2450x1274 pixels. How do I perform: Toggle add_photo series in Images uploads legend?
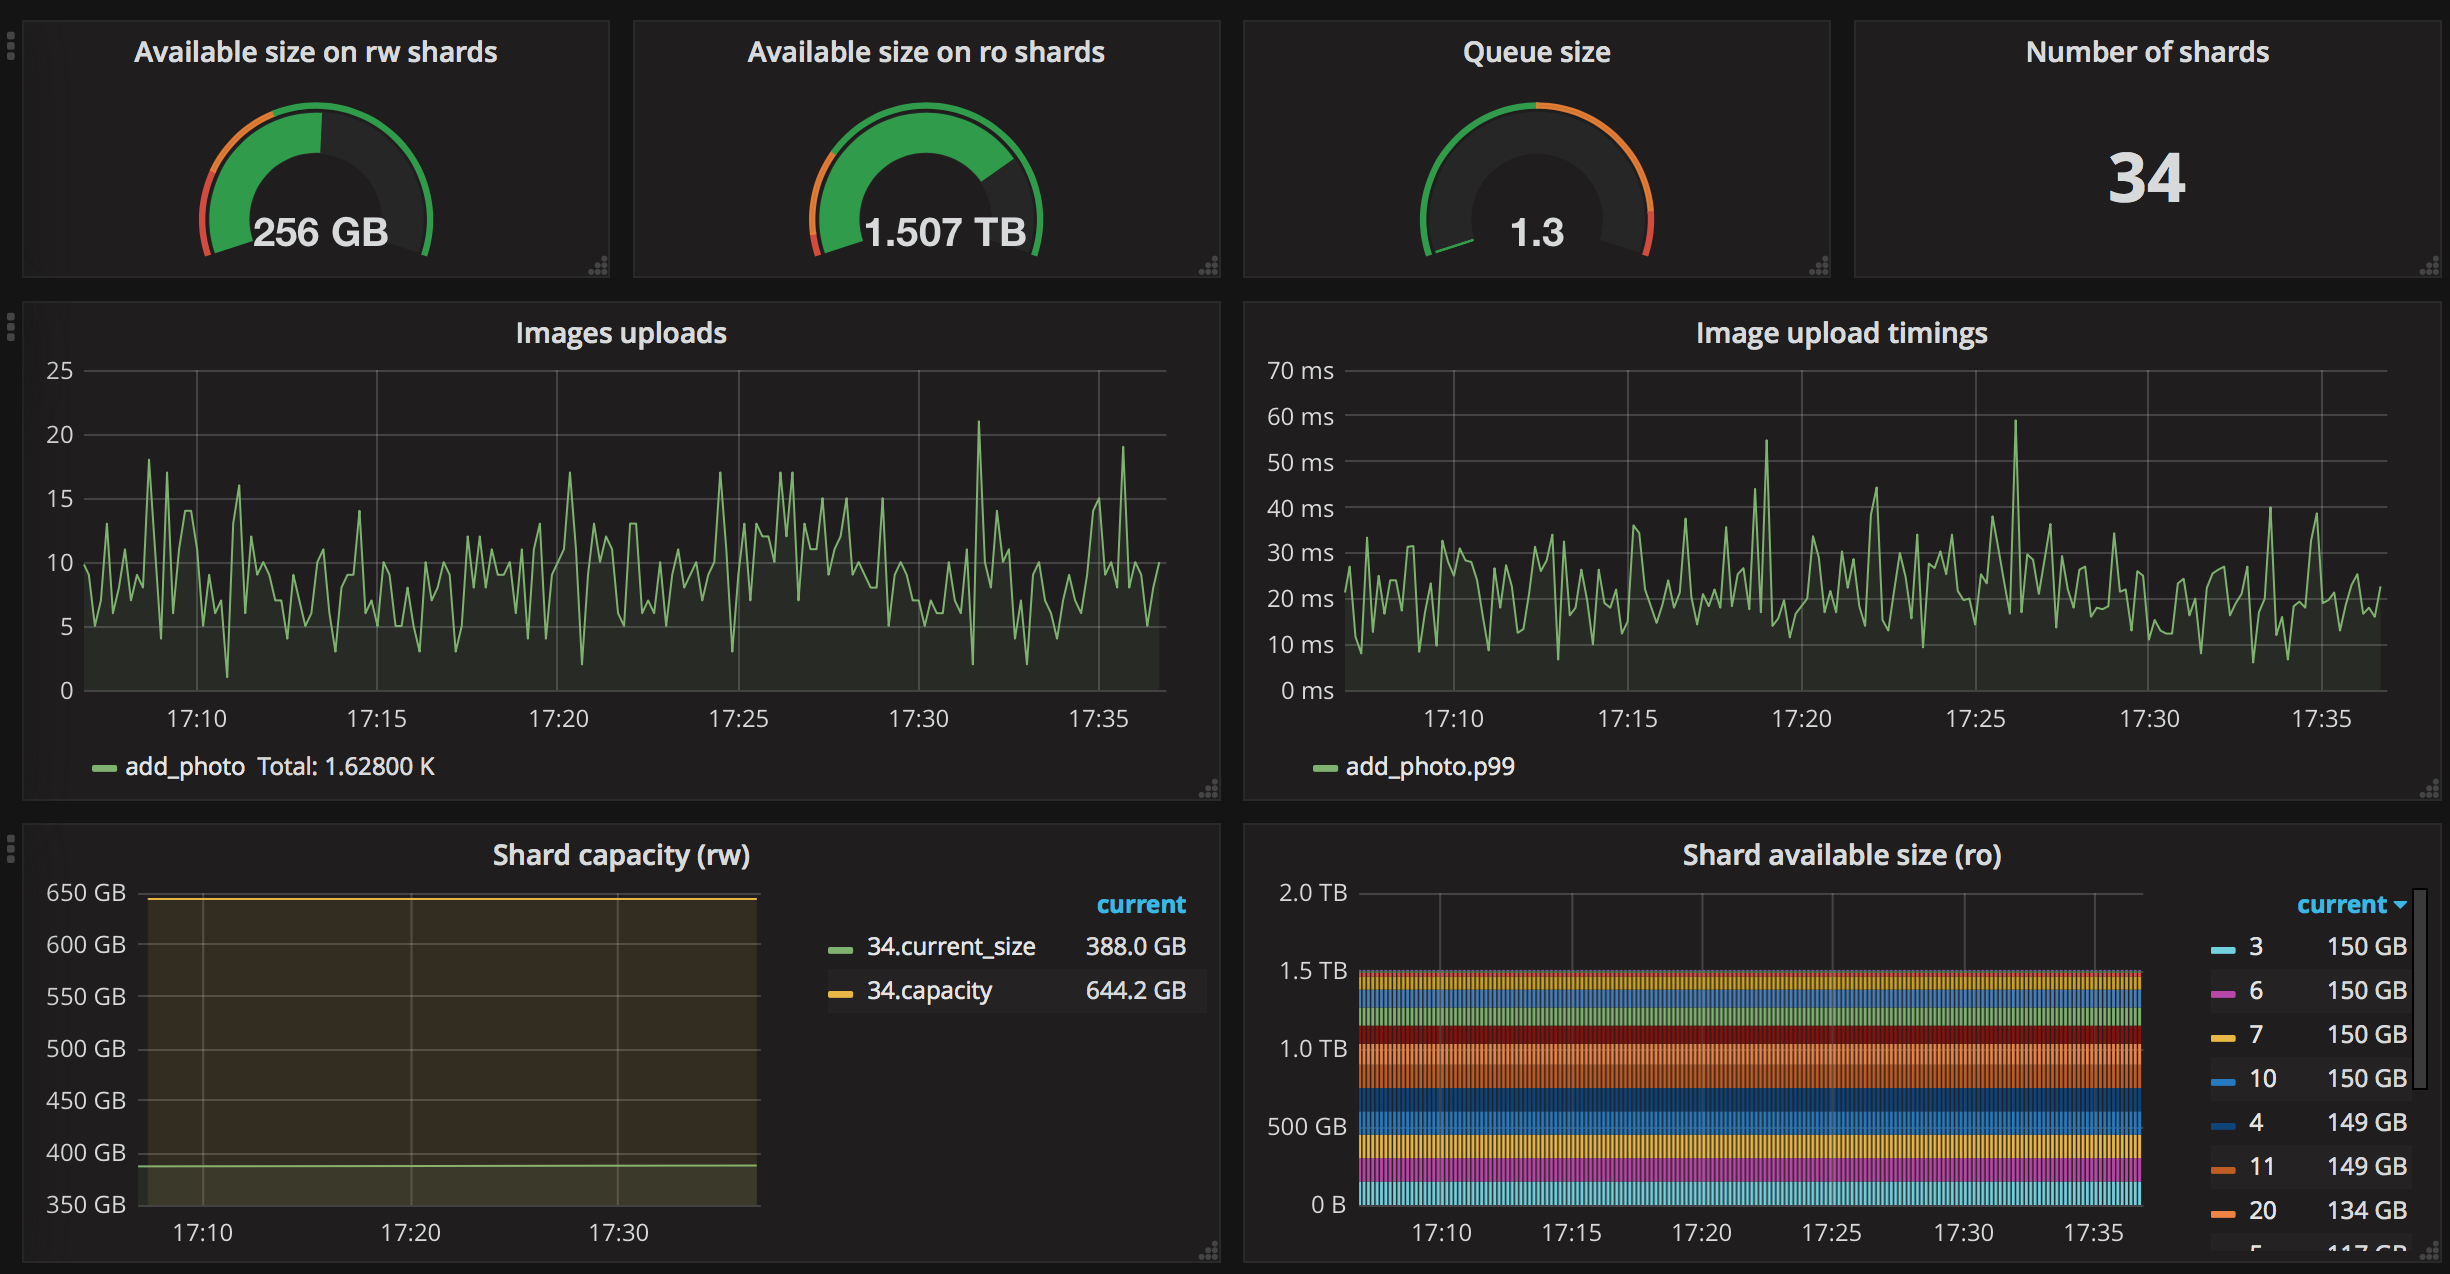tap(185, 767)
